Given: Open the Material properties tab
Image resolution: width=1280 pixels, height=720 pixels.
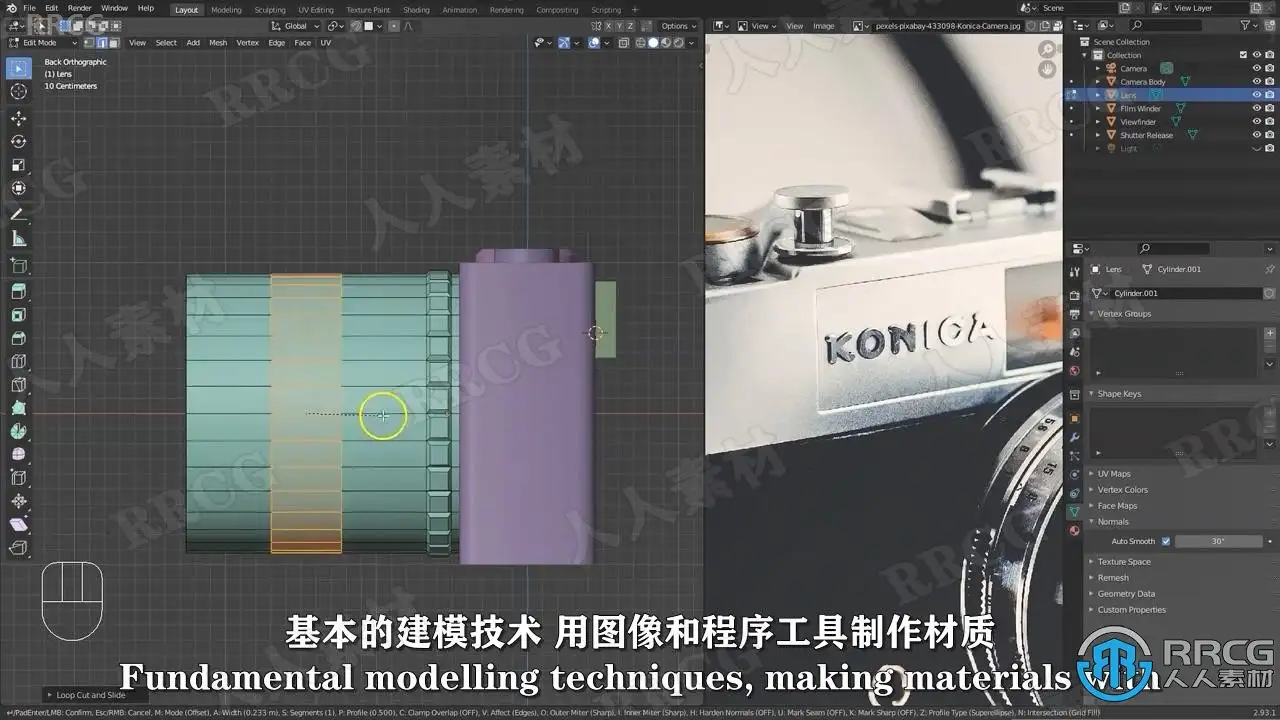Looking at the screenshot, I should click(x=1074, y=530).
